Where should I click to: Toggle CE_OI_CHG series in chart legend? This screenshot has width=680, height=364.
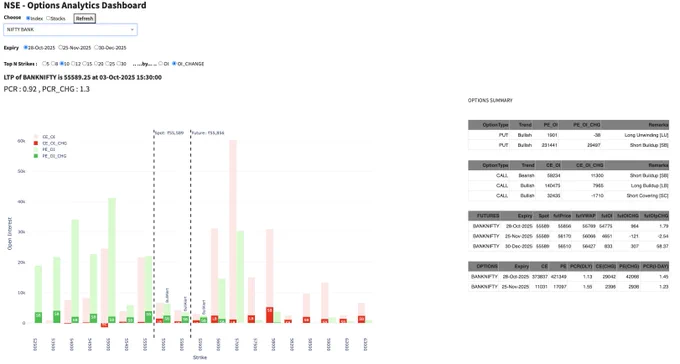50,143
